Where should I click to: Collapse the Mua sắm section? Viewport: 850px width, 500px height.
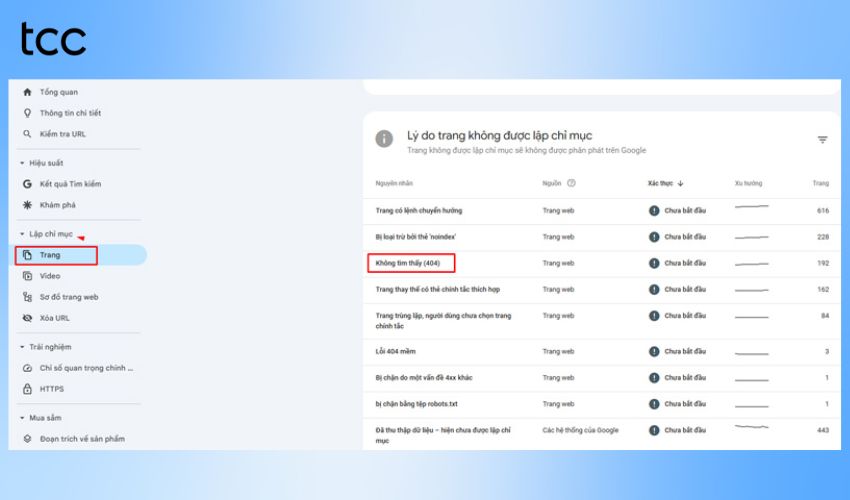(22, 418)
